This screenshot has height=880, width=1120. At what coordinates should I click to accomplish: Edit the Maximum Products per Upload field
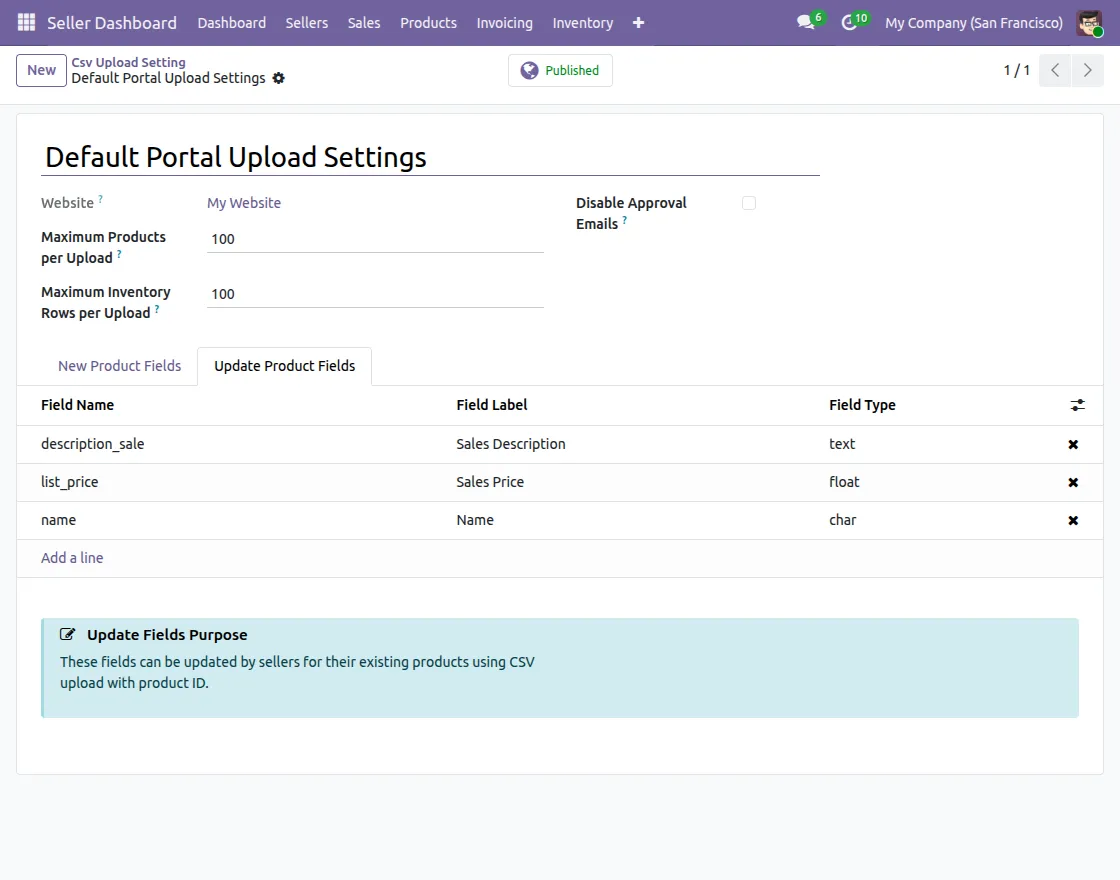pyautogui.click(x=375, y=239)
